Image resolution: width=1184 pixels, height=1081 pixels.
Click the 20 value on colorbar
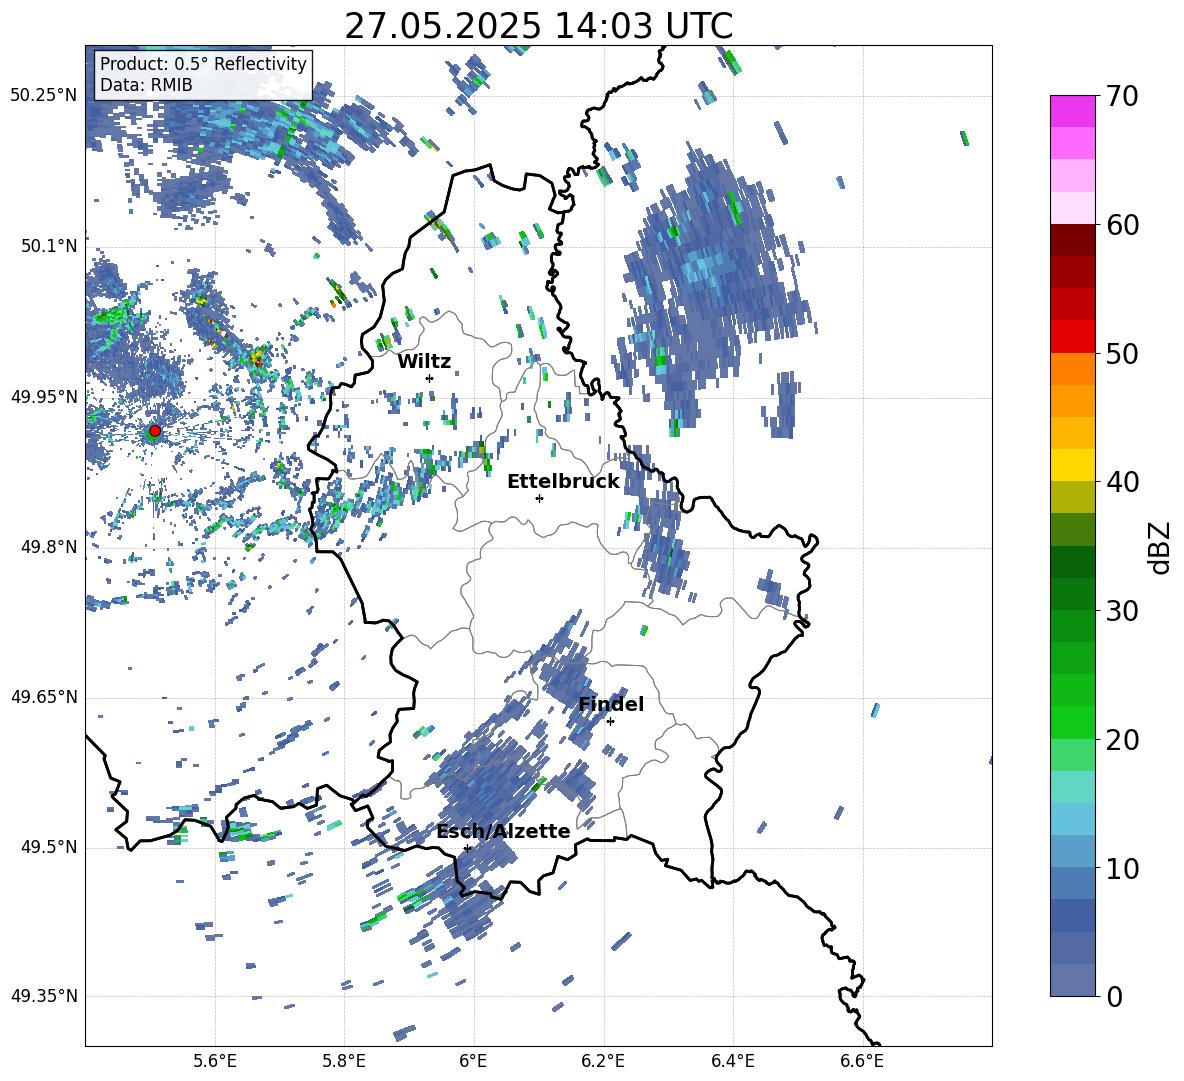pos(1122,740)
